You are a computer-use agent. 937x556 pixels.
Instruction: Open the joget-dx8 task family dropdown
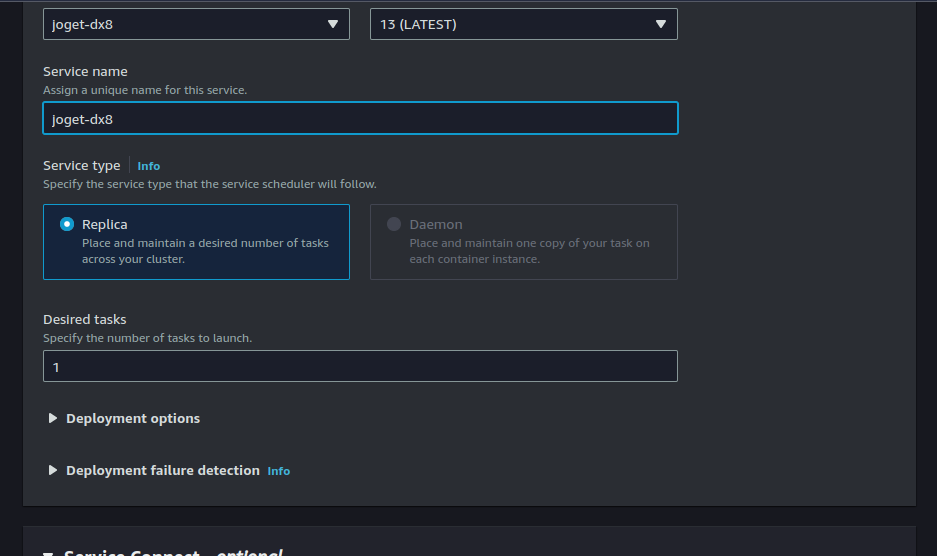[x=195, y=24]
